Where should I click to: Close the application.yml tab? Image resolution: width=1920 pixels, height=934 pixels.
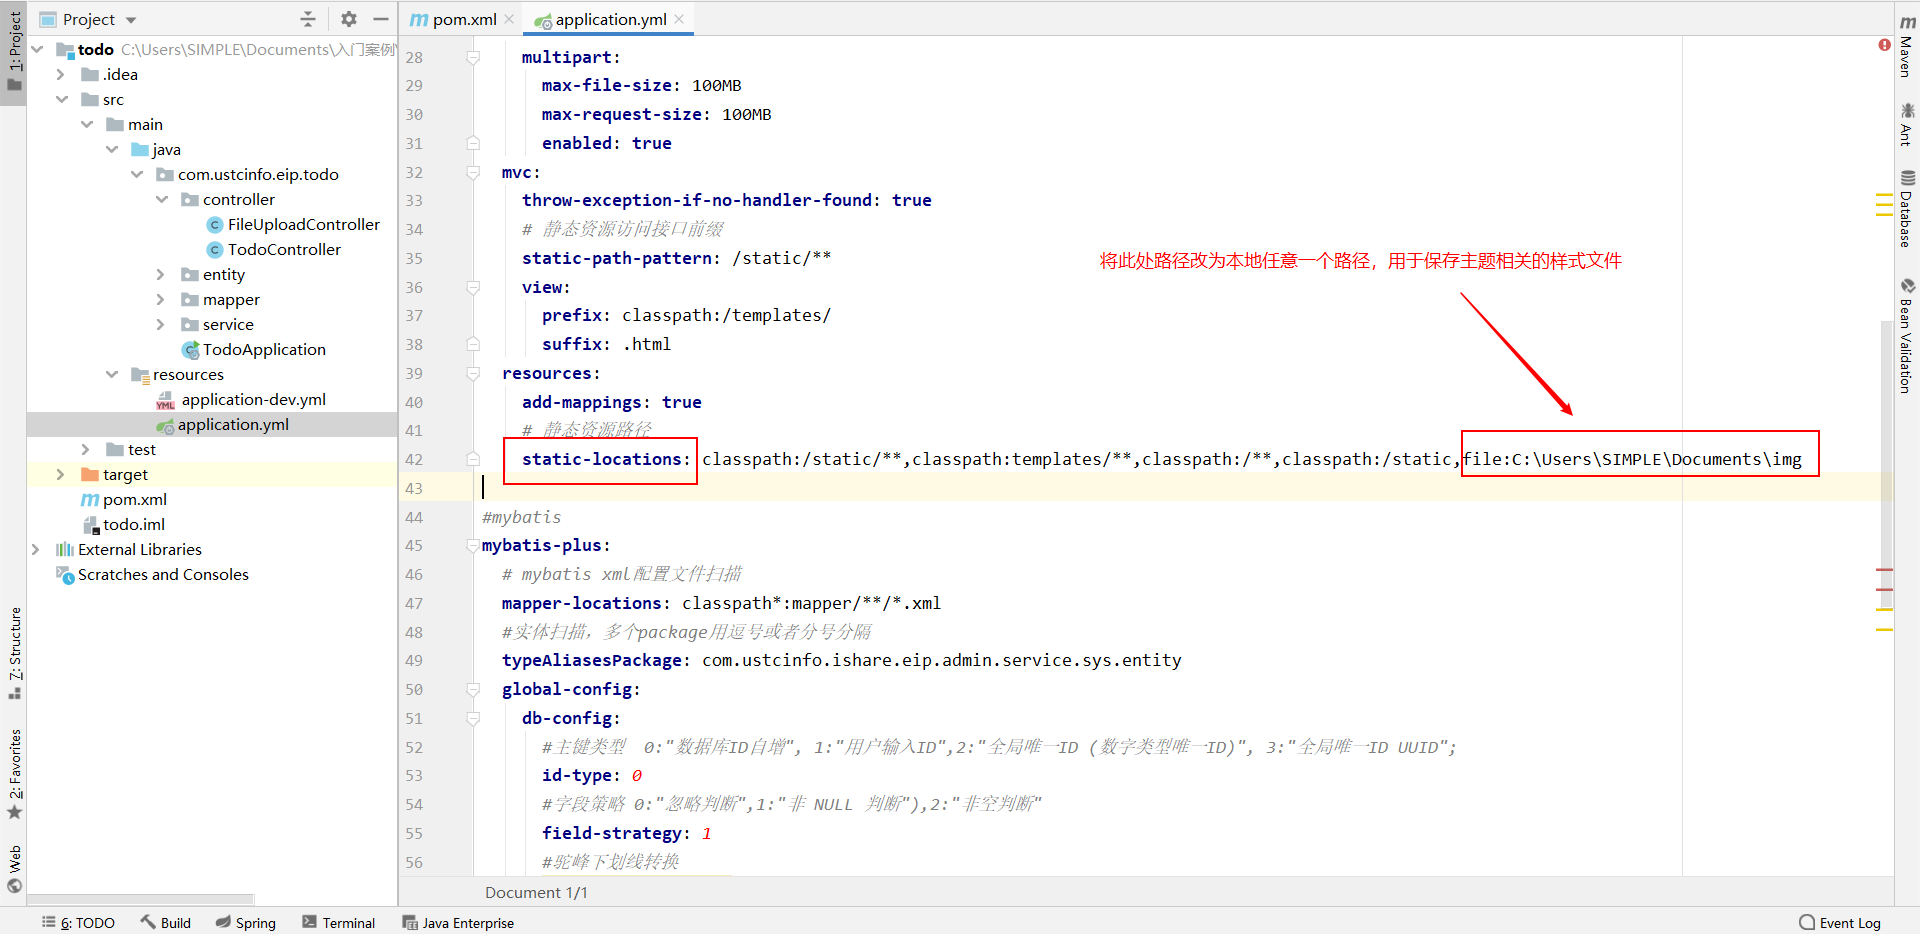pyautogui.click(x=679, y=19)
